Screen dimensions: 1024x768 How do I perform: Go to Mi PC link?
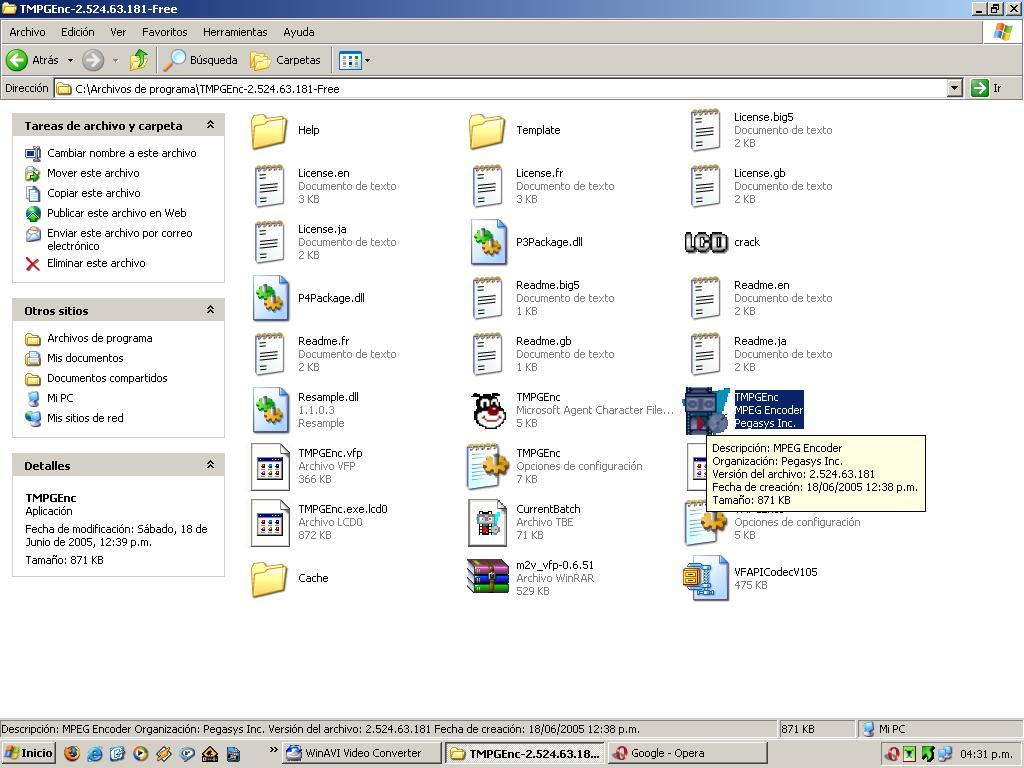[x=60, y=398]
